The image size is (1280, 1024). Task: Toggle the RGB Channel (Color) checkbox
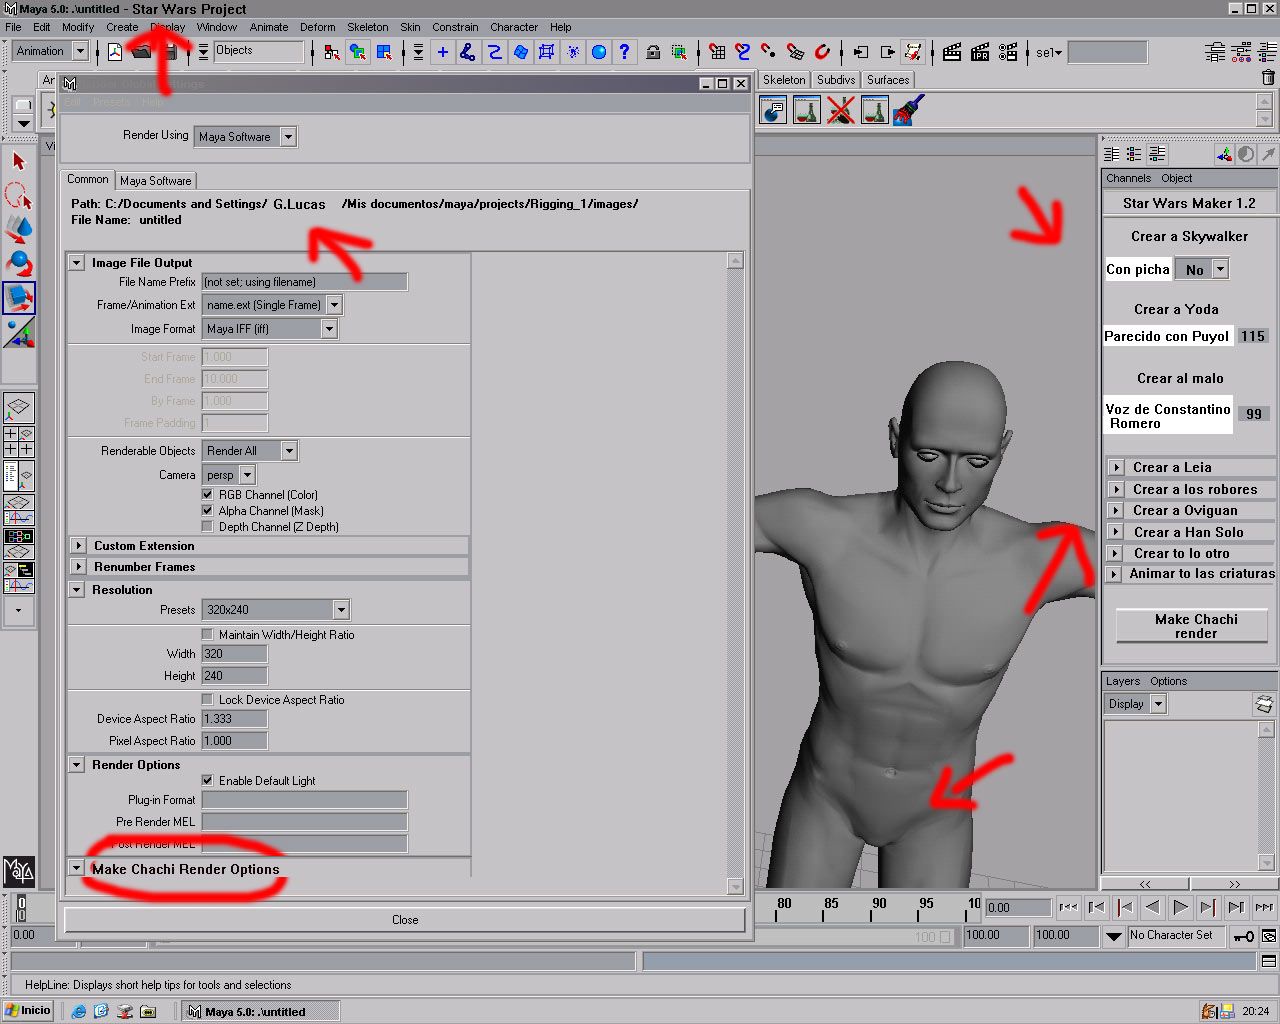(x=208, y=495)
